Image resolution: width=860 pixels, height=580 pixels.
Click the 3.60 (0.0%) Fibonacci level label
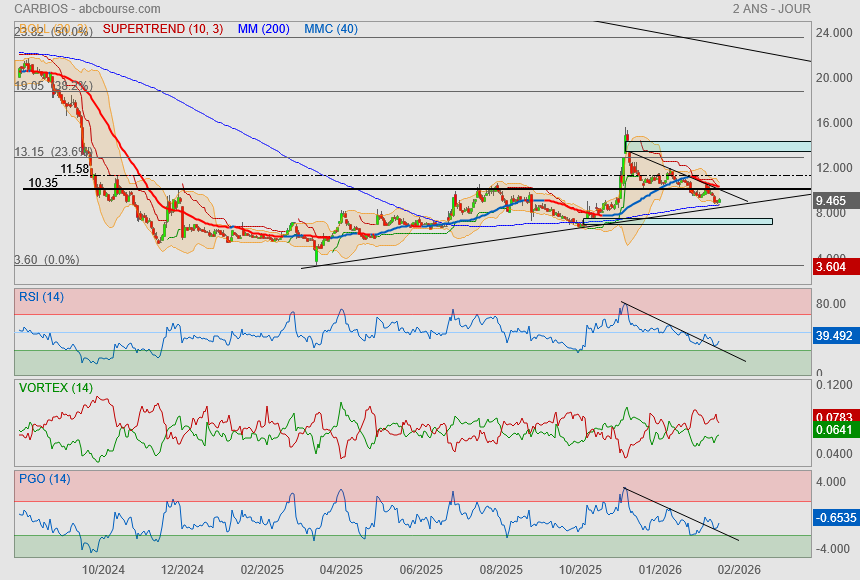pyautogui.click(x=46, y=260)
